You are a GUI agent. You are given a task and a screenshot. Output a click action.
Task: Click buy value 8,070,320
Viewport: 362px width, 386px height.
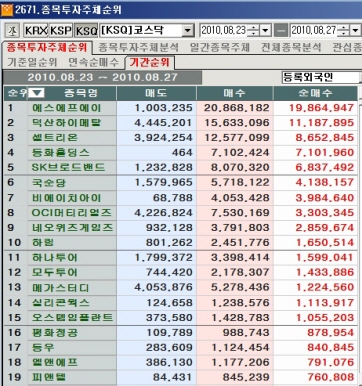240,167
